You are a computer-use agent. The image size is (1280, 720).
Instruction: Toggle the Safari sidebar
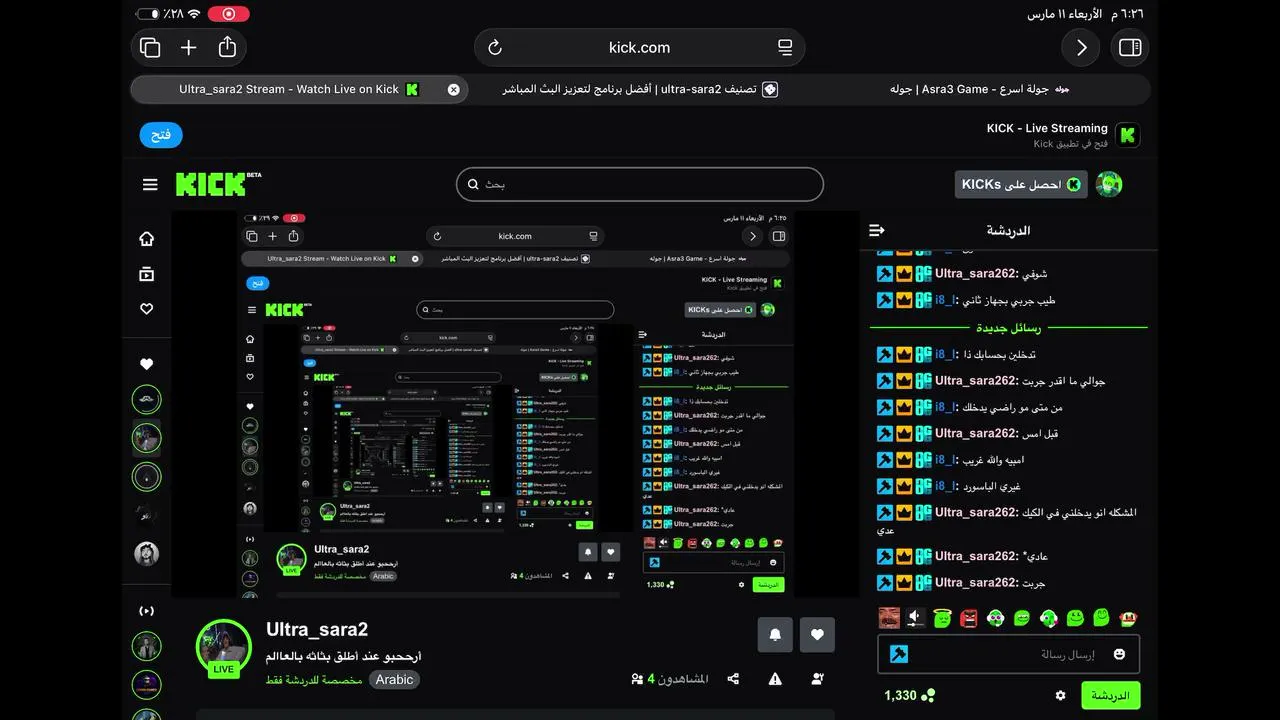coord(1130,47)
